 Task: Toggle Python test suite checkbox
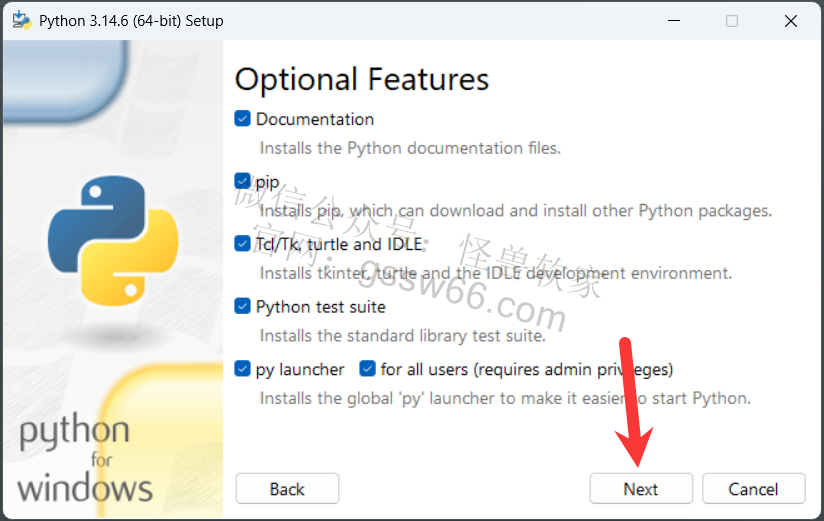click(242, 306)
